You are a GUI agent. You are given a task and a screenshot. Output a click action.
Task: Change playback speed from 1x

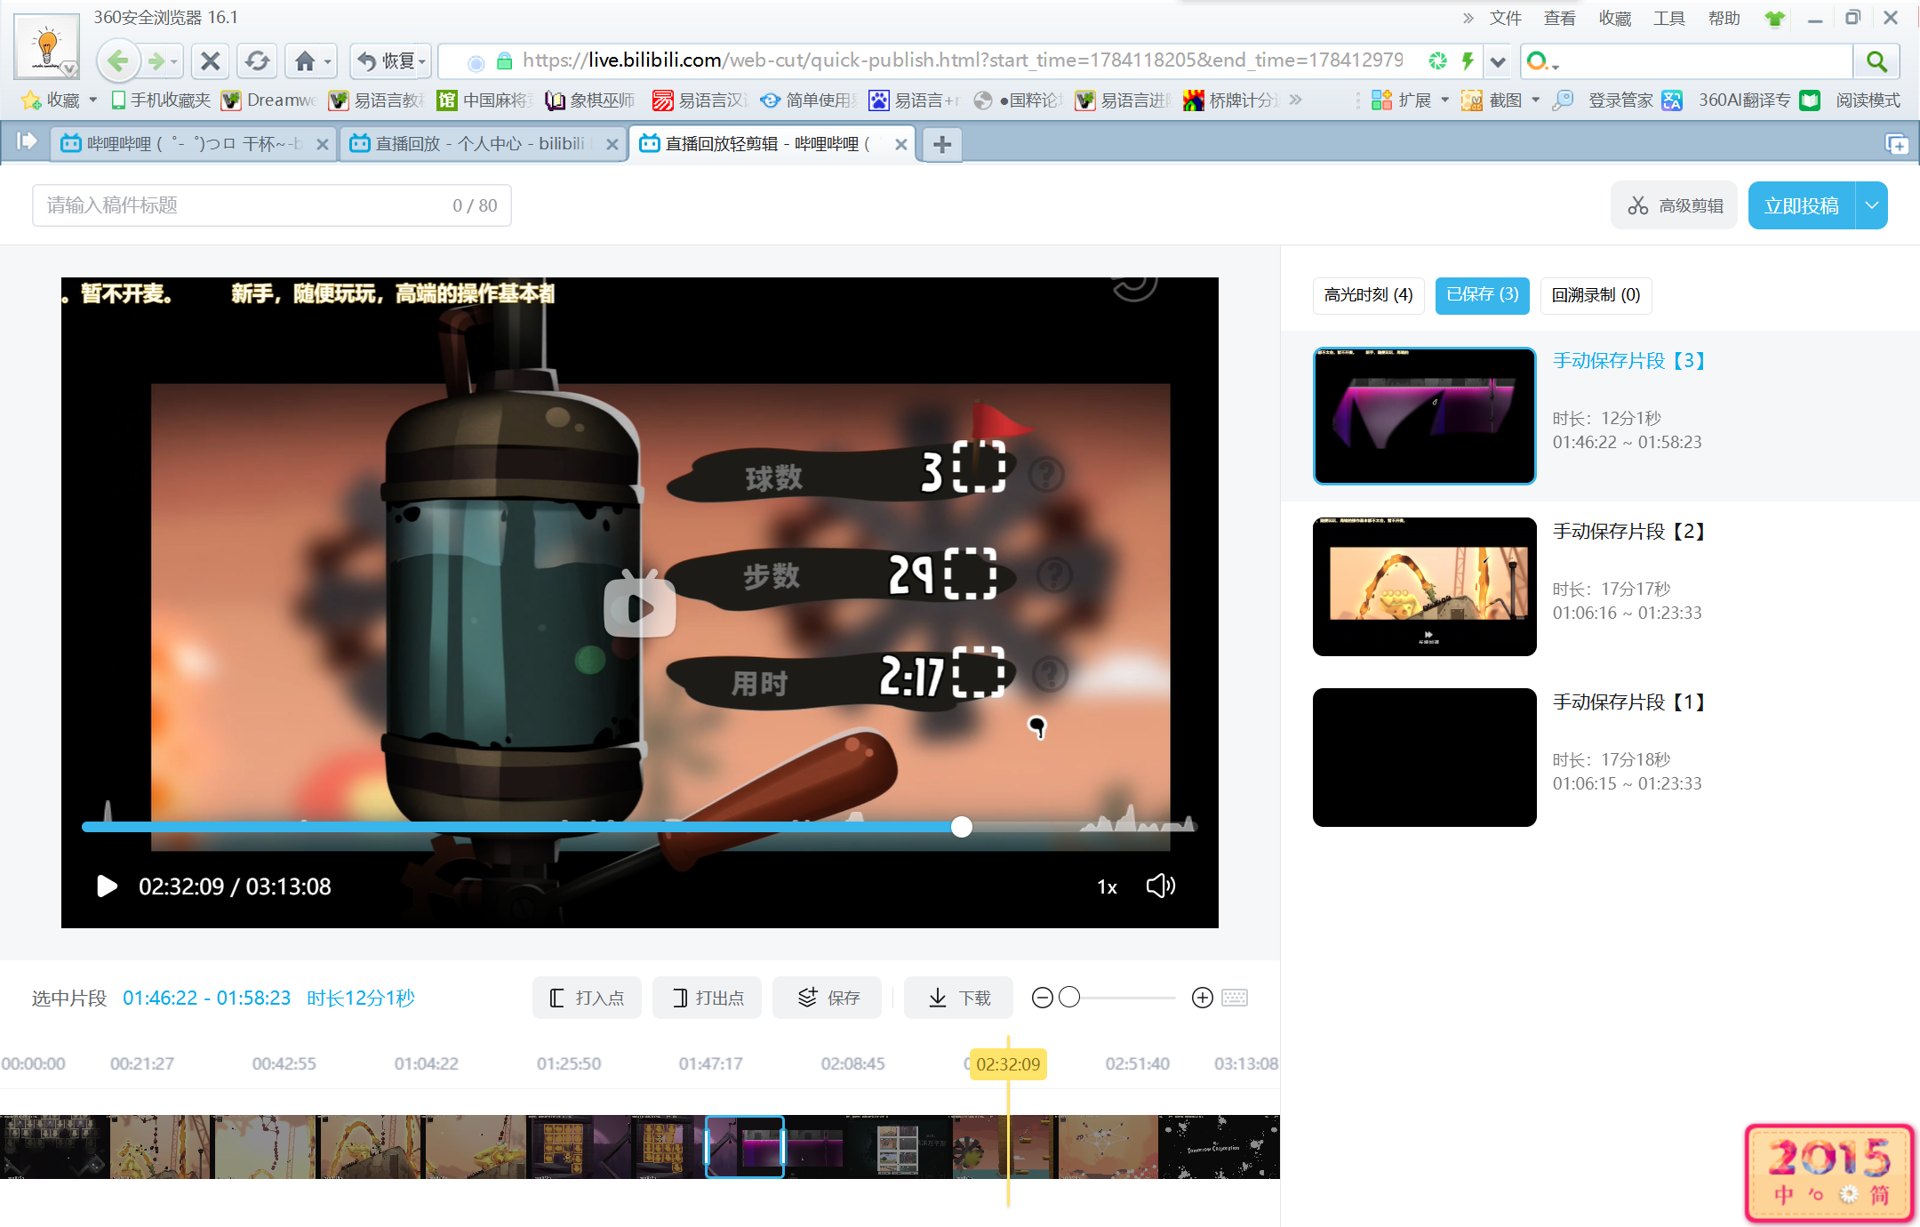point(1107,887)
